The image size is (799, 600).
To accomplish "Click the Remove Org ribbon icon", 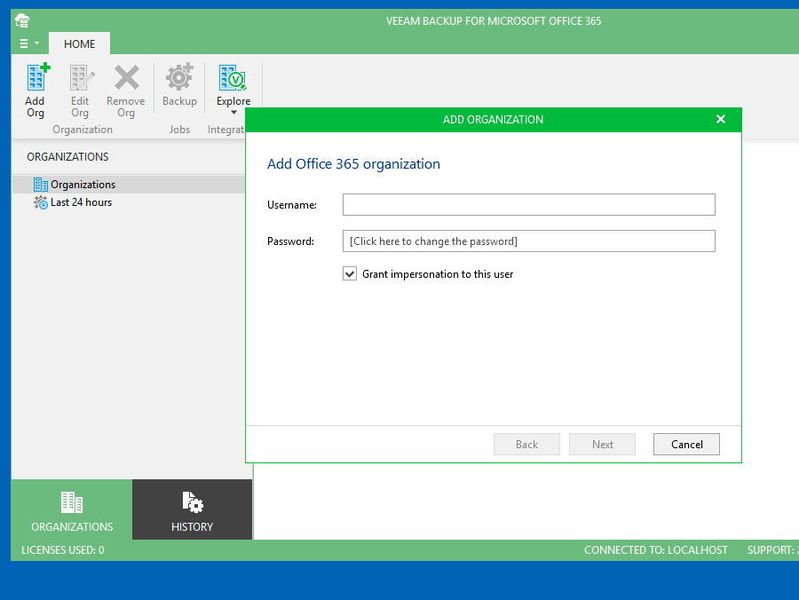I will pos(126,77).
